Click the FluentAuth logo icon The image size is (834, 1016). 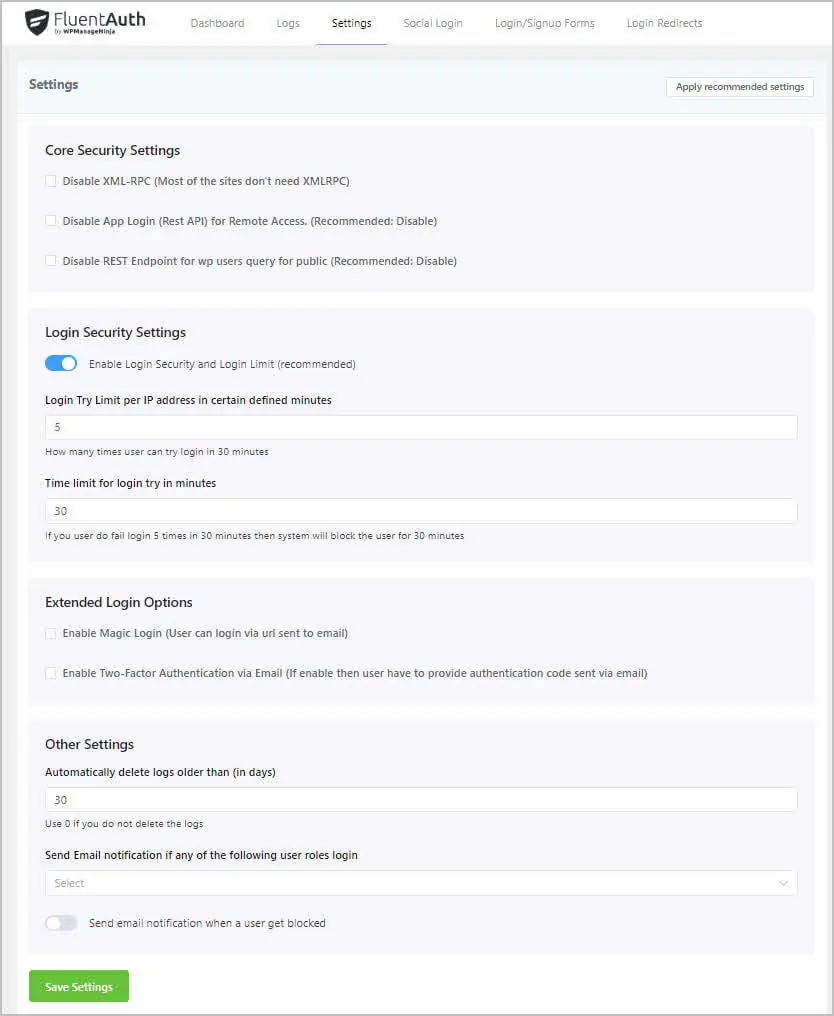[x=35, y=21]
